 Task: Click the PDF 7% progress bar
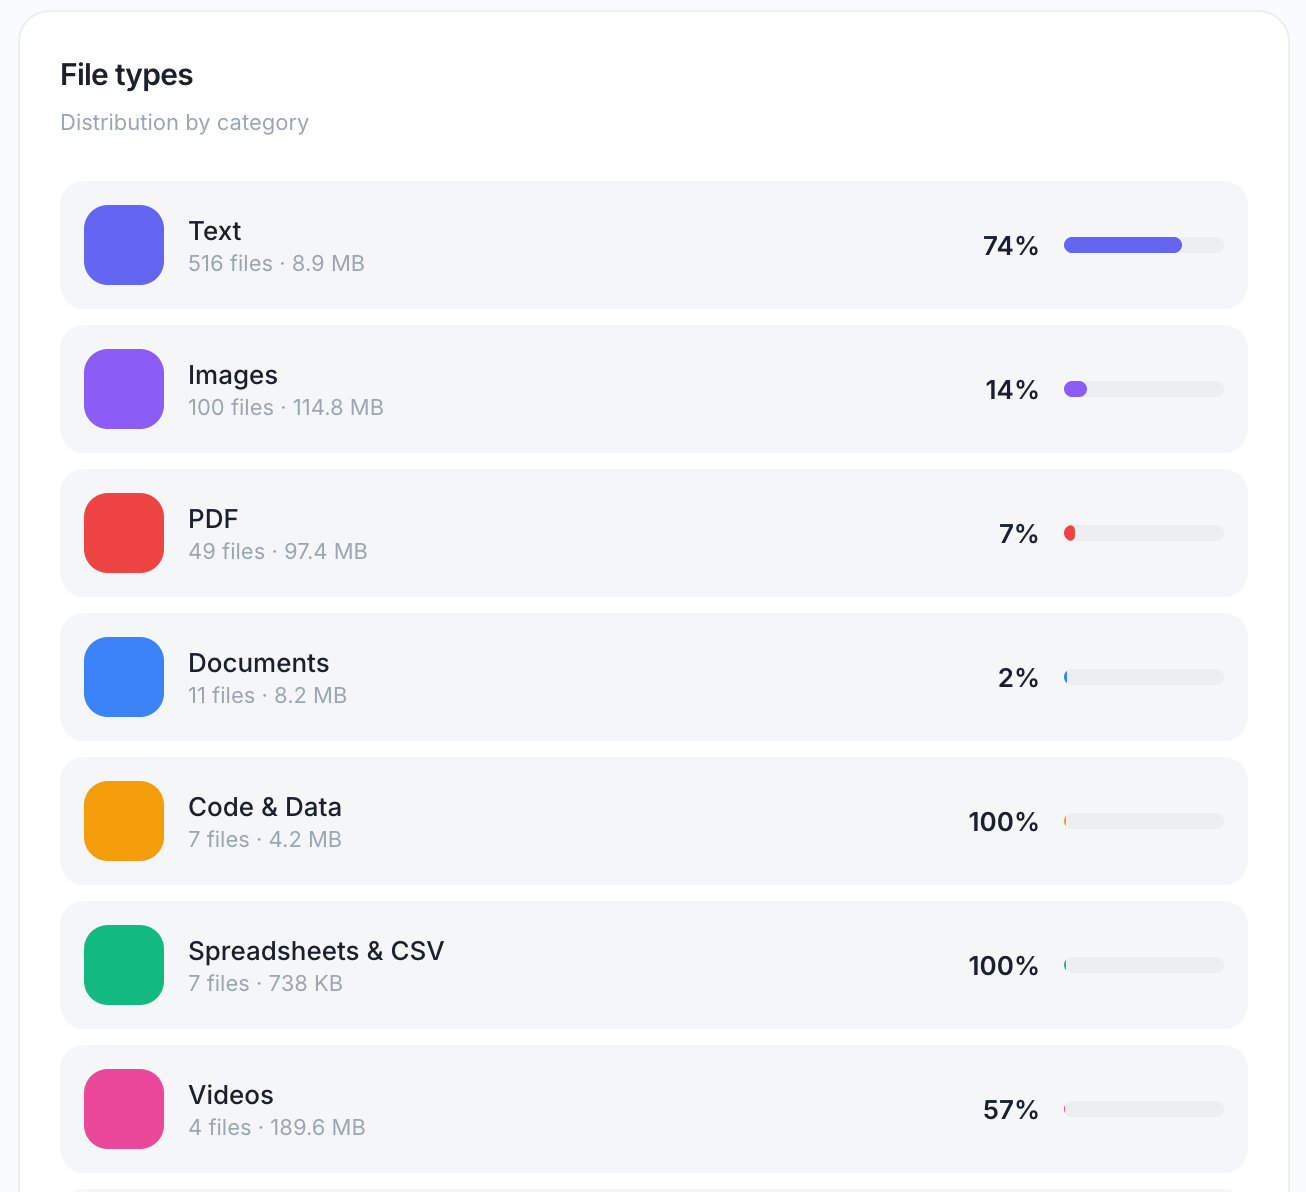[x=1144, y=533]
